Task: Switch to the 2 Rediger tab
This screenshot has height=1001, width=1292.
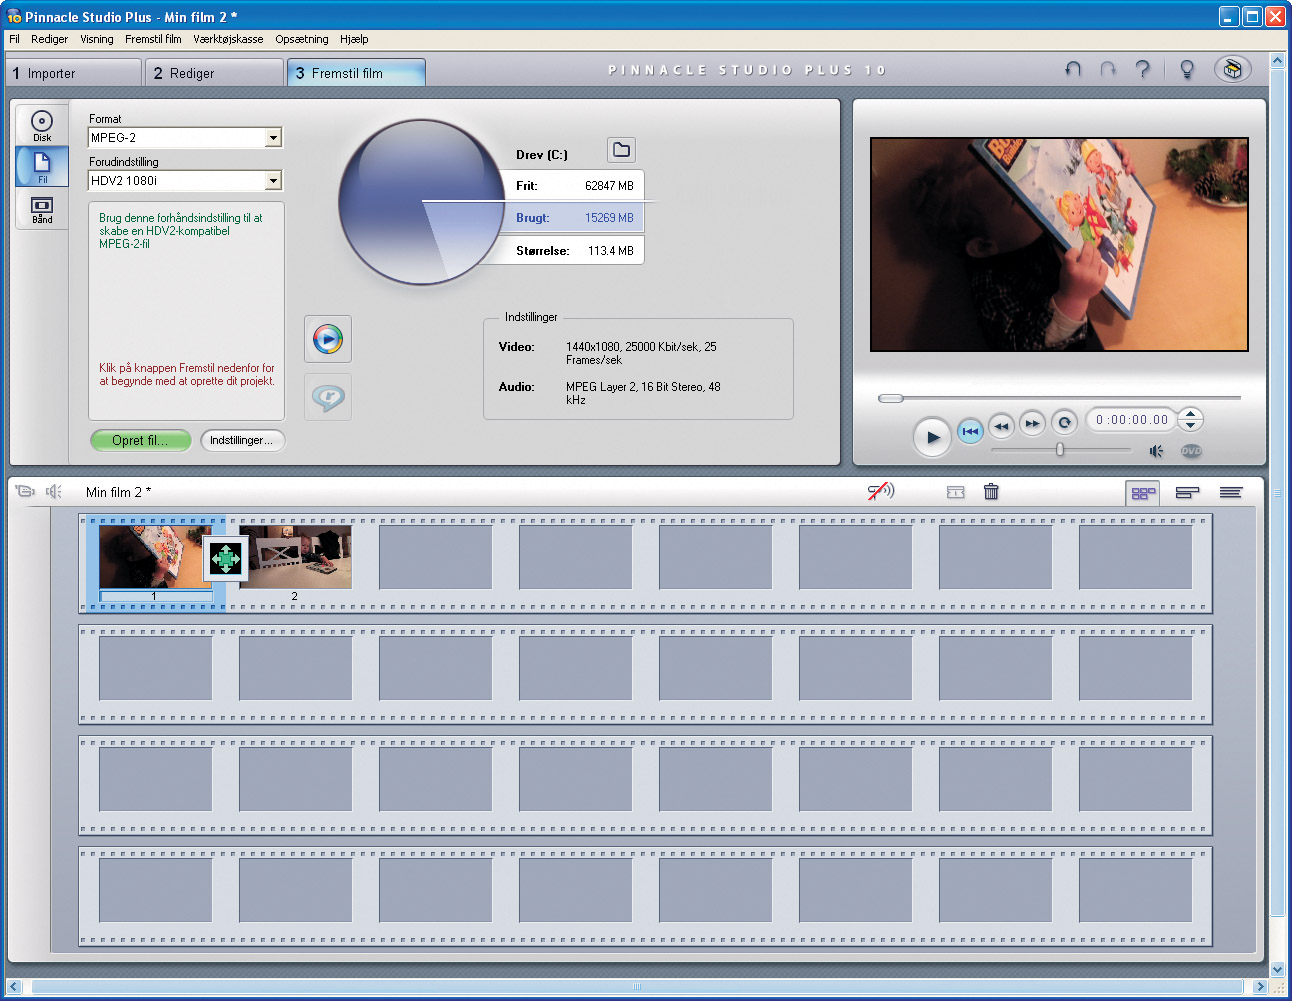Action: tap(213, 73)
